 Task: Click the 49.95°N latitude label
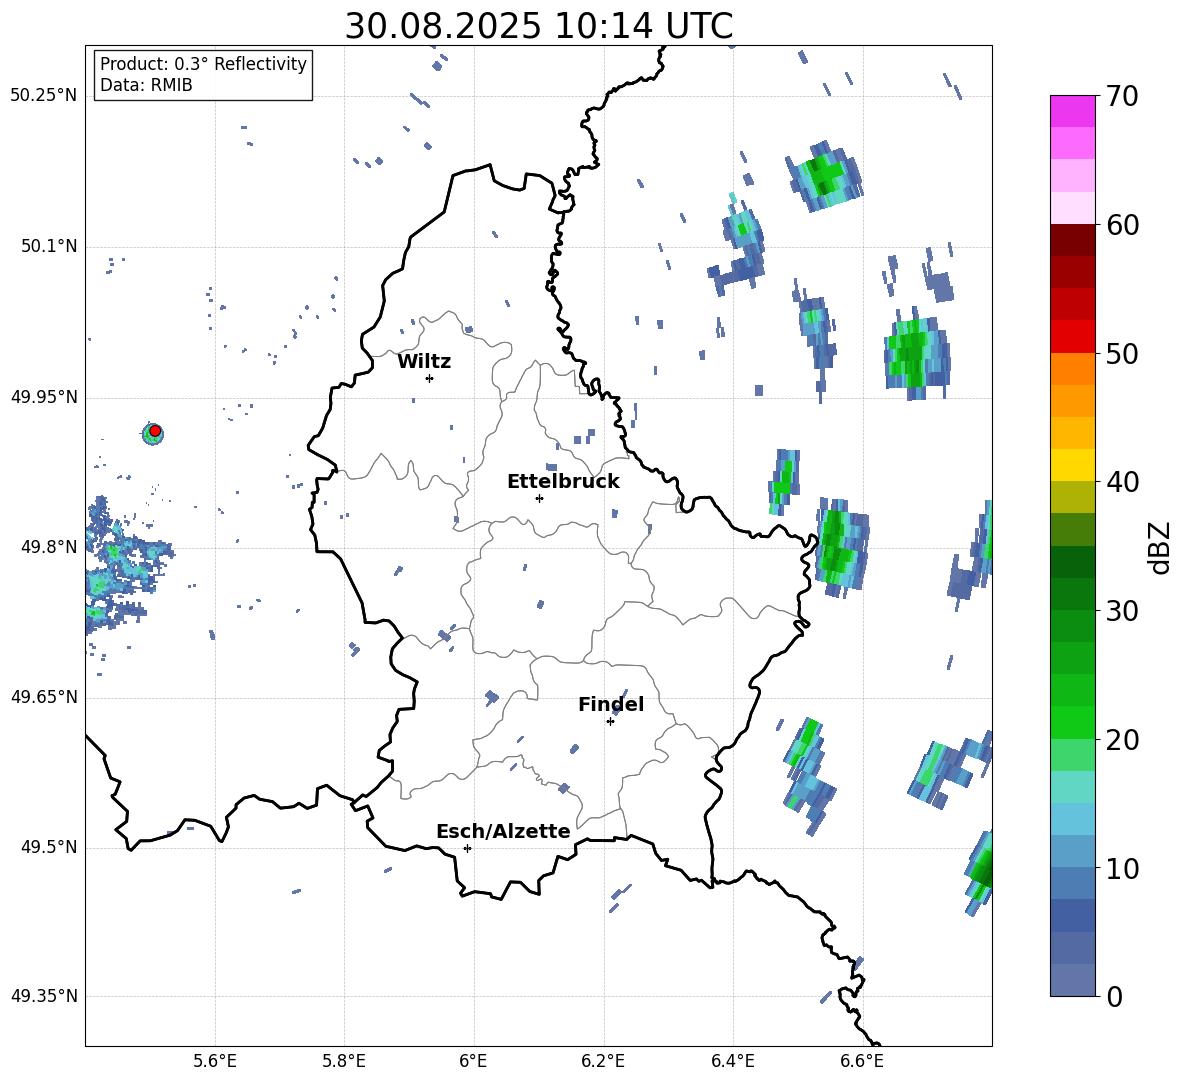click(x=44, y=397)
